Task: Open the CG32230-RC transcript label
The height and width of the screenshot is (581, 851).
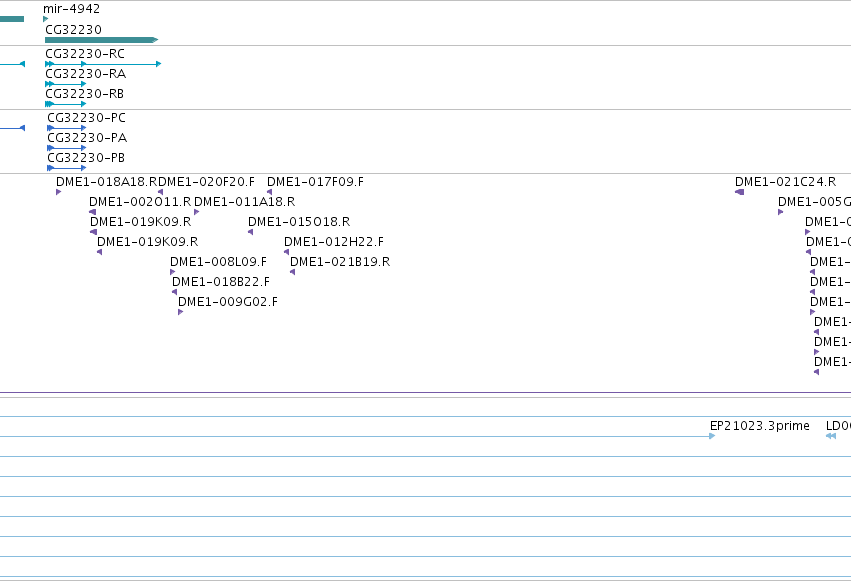Action: coord(85,54)
